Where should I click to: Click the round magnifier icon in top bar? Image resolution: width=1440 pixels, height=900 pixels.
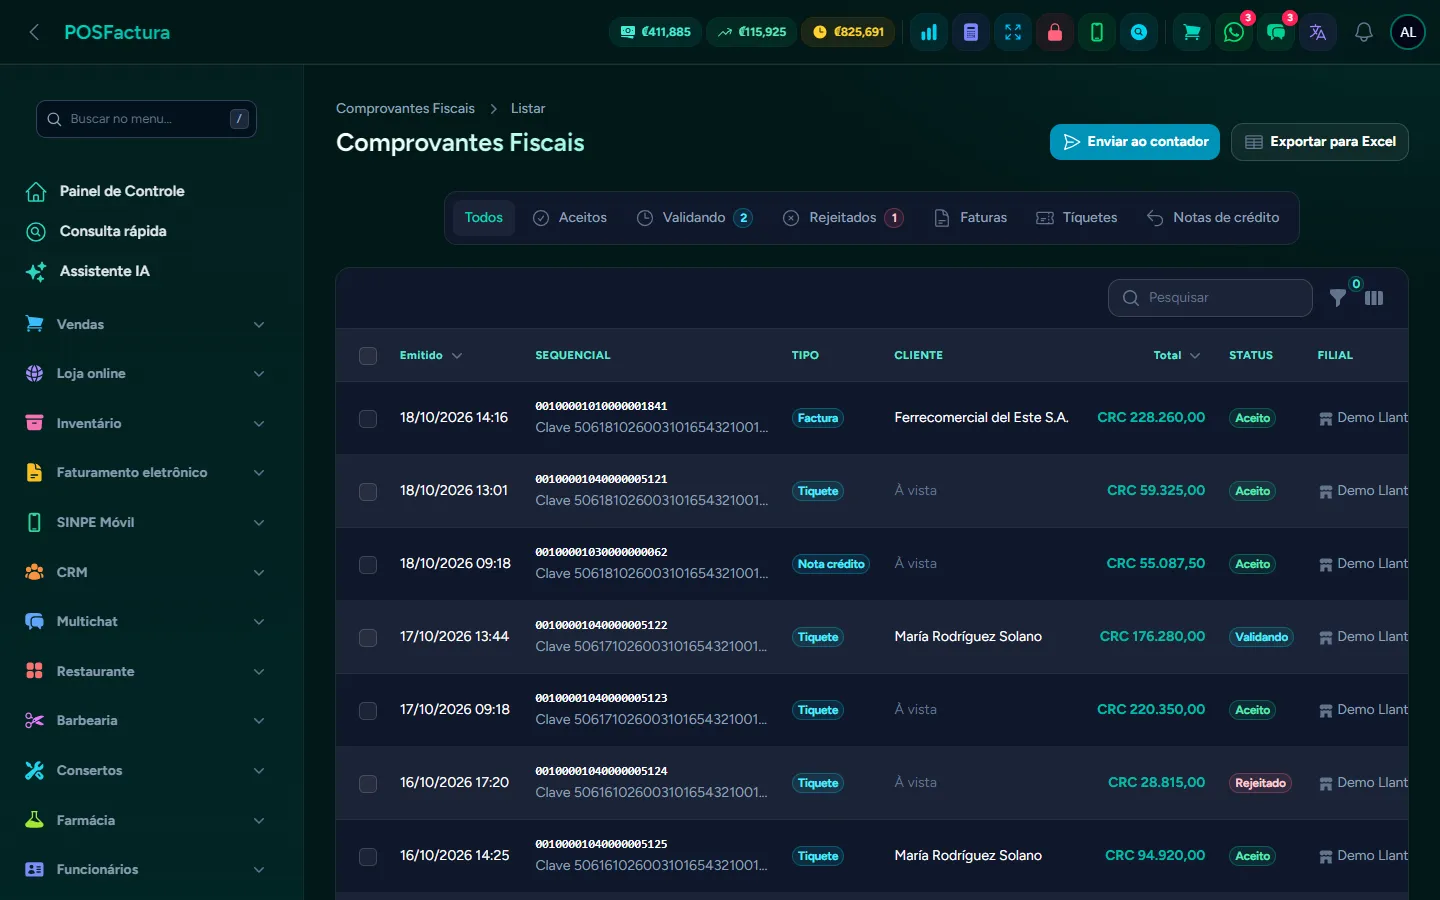tap(1139, 32)
